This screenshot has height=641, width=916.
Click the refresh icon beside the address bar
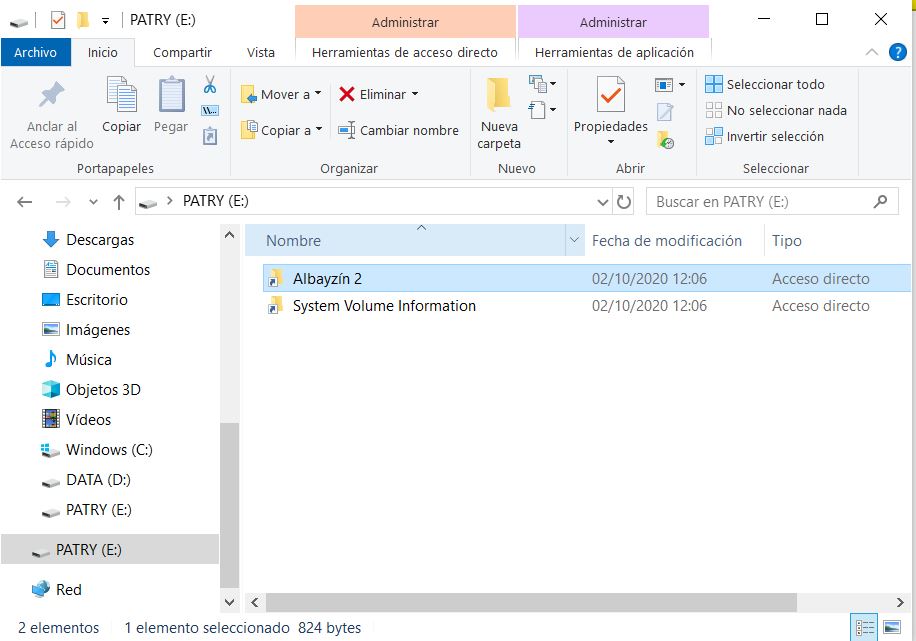point(624,202)
